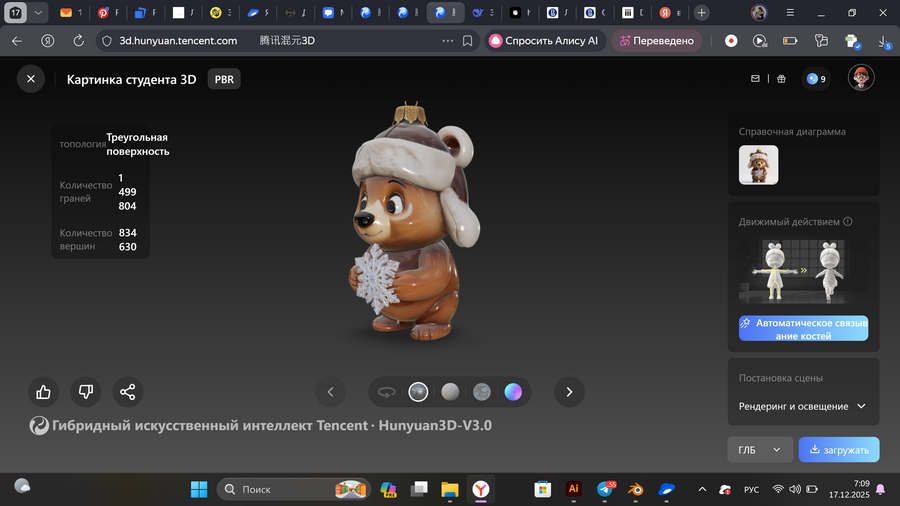Click Спросить Алису AI in the address bar
Image resolution: width=900 pixels, height=506 pixels.
pyautogui.click(x=543, y=41)
